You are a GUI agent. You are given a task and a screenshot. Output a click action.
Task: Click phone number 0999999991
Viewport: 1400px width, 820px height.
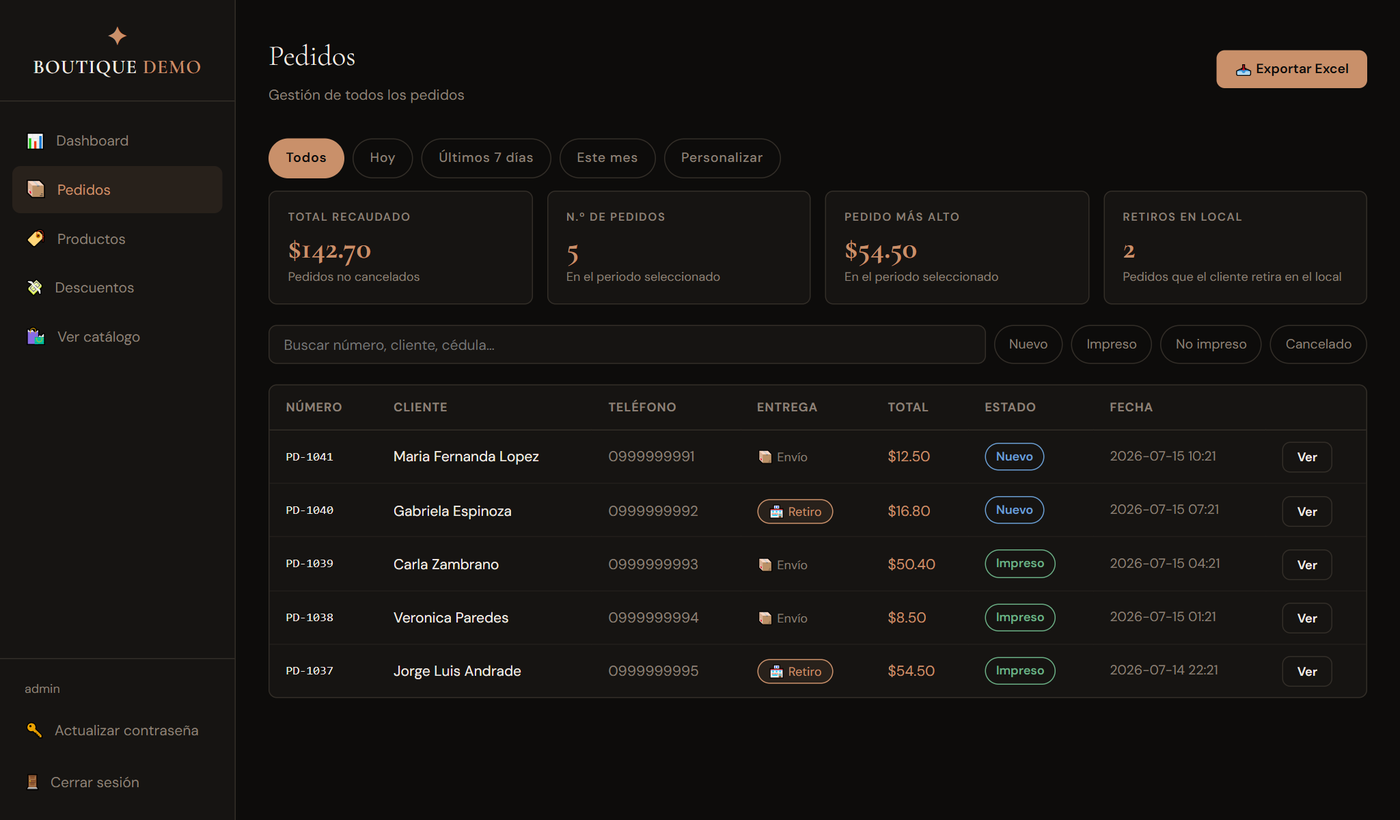pos(651,457)
